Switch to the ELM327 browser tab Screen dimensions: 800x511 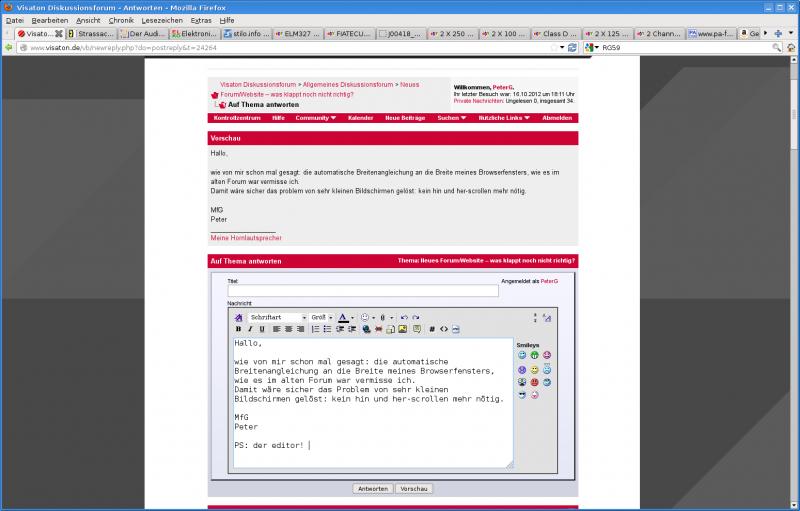coord(296,33)
